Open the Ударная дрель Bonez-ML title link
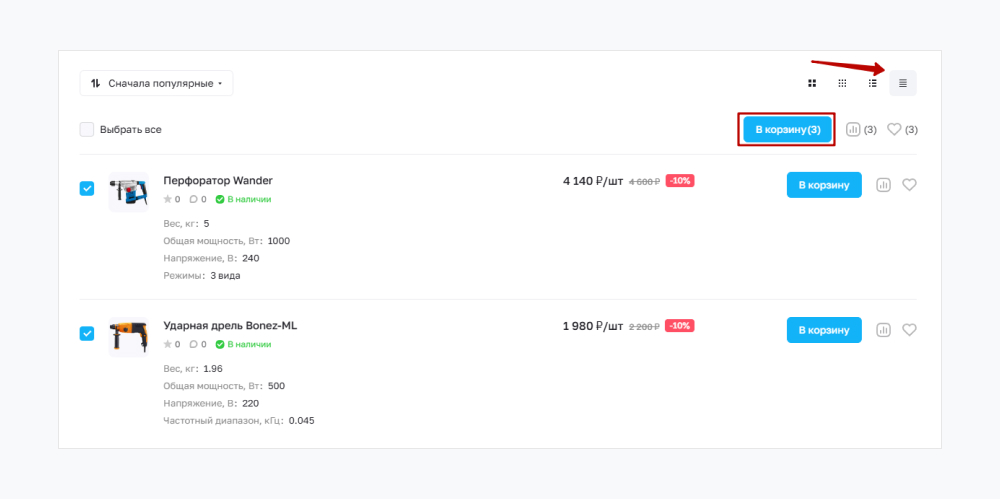 tap(230, 326)
